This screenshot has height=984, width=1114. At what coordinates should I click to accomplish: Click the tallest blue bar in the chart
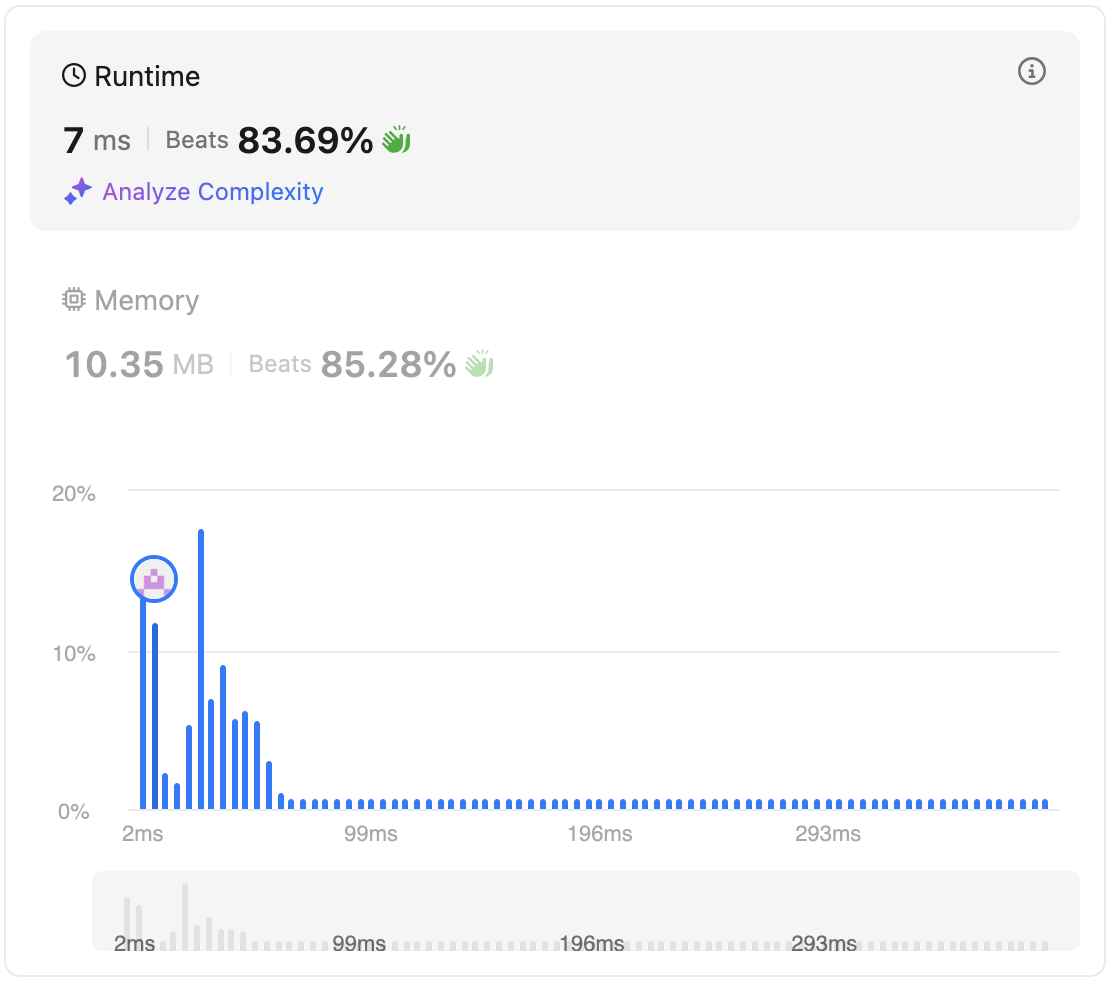201,668
